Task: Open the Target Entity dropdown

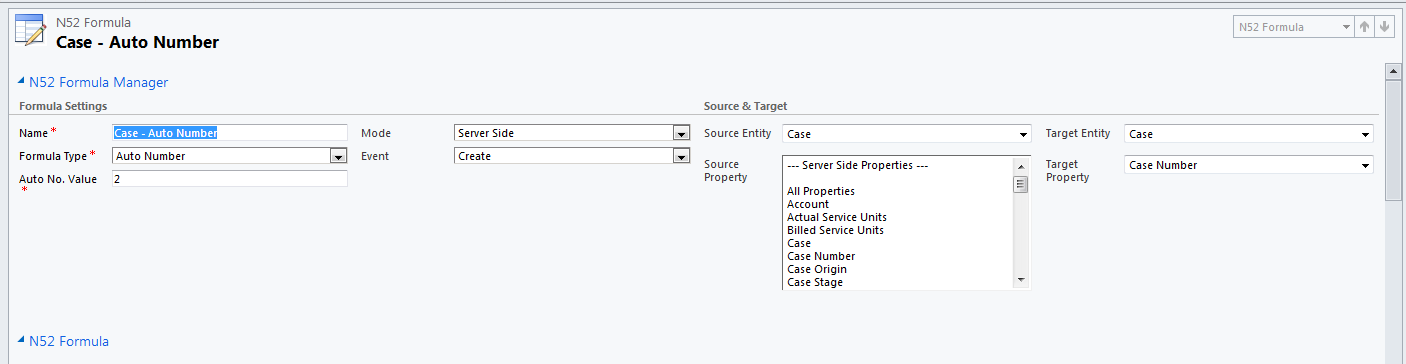Action: pyautogui.click(x=1249, y=134)
